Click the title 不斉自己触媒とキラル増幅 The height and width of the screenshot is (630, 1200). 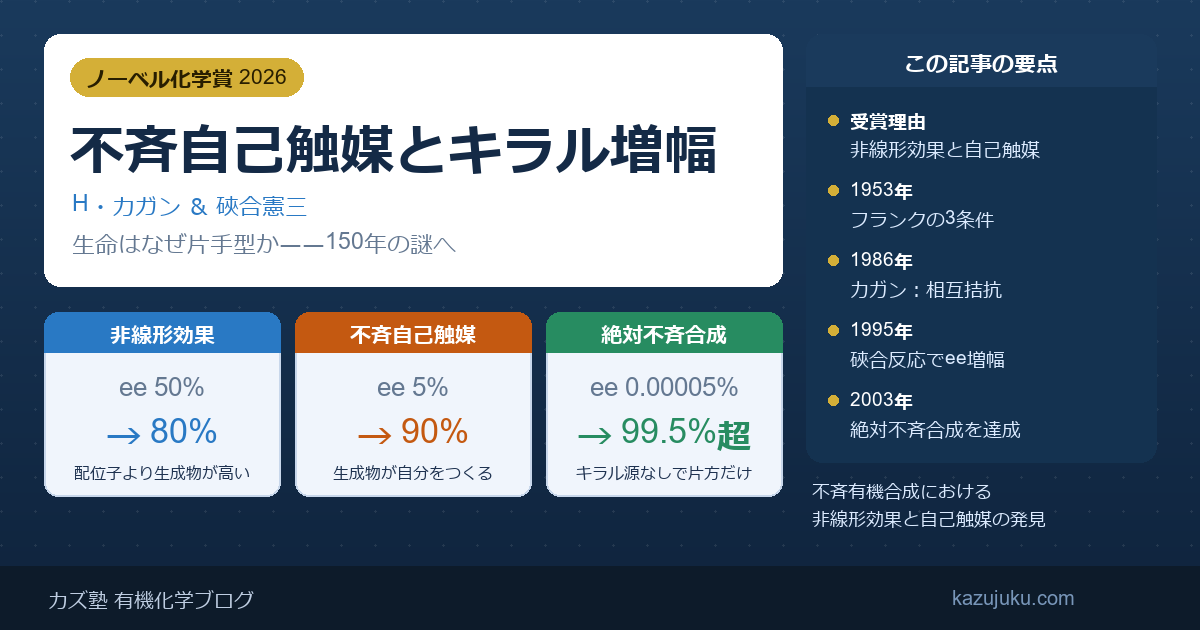tap(393, 150)
